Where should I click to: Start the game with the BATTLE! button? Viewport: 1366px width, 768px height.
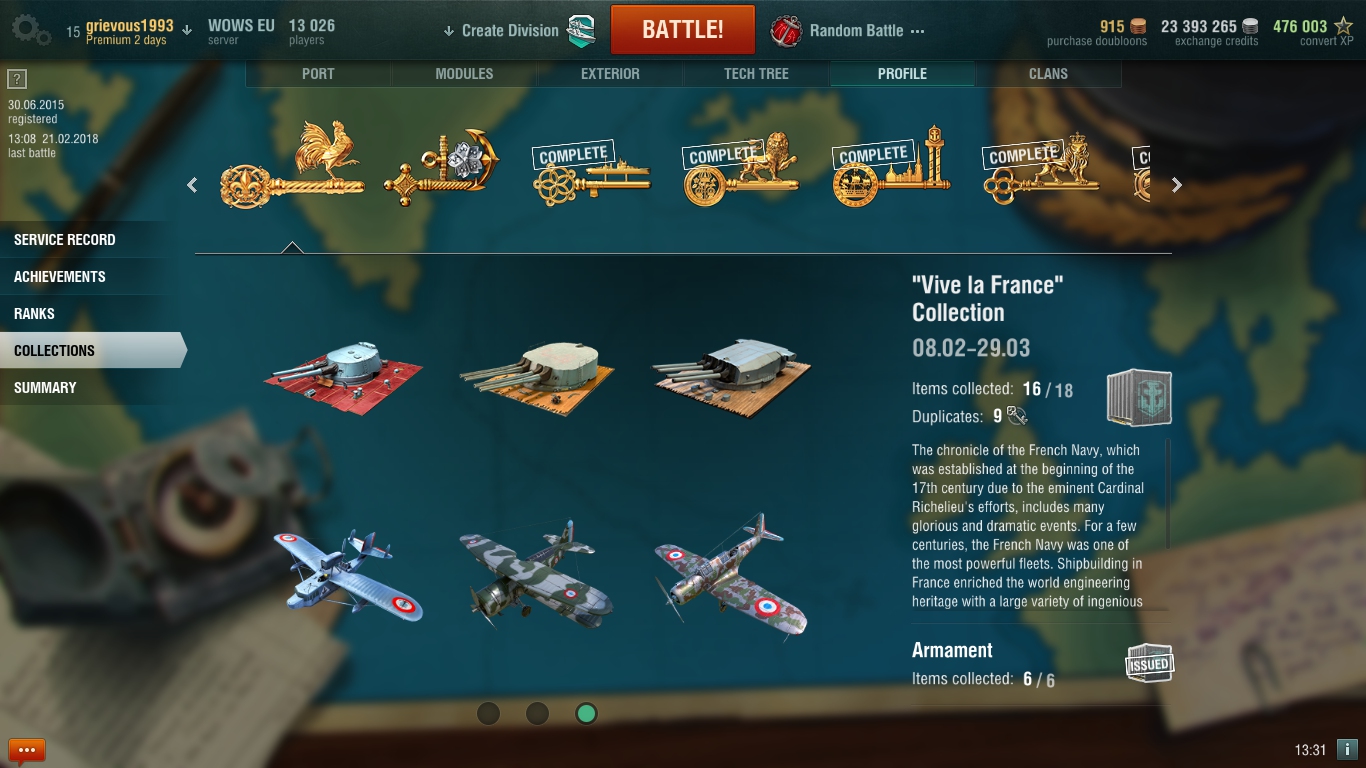pyautogui.click(x=683, y=29)
